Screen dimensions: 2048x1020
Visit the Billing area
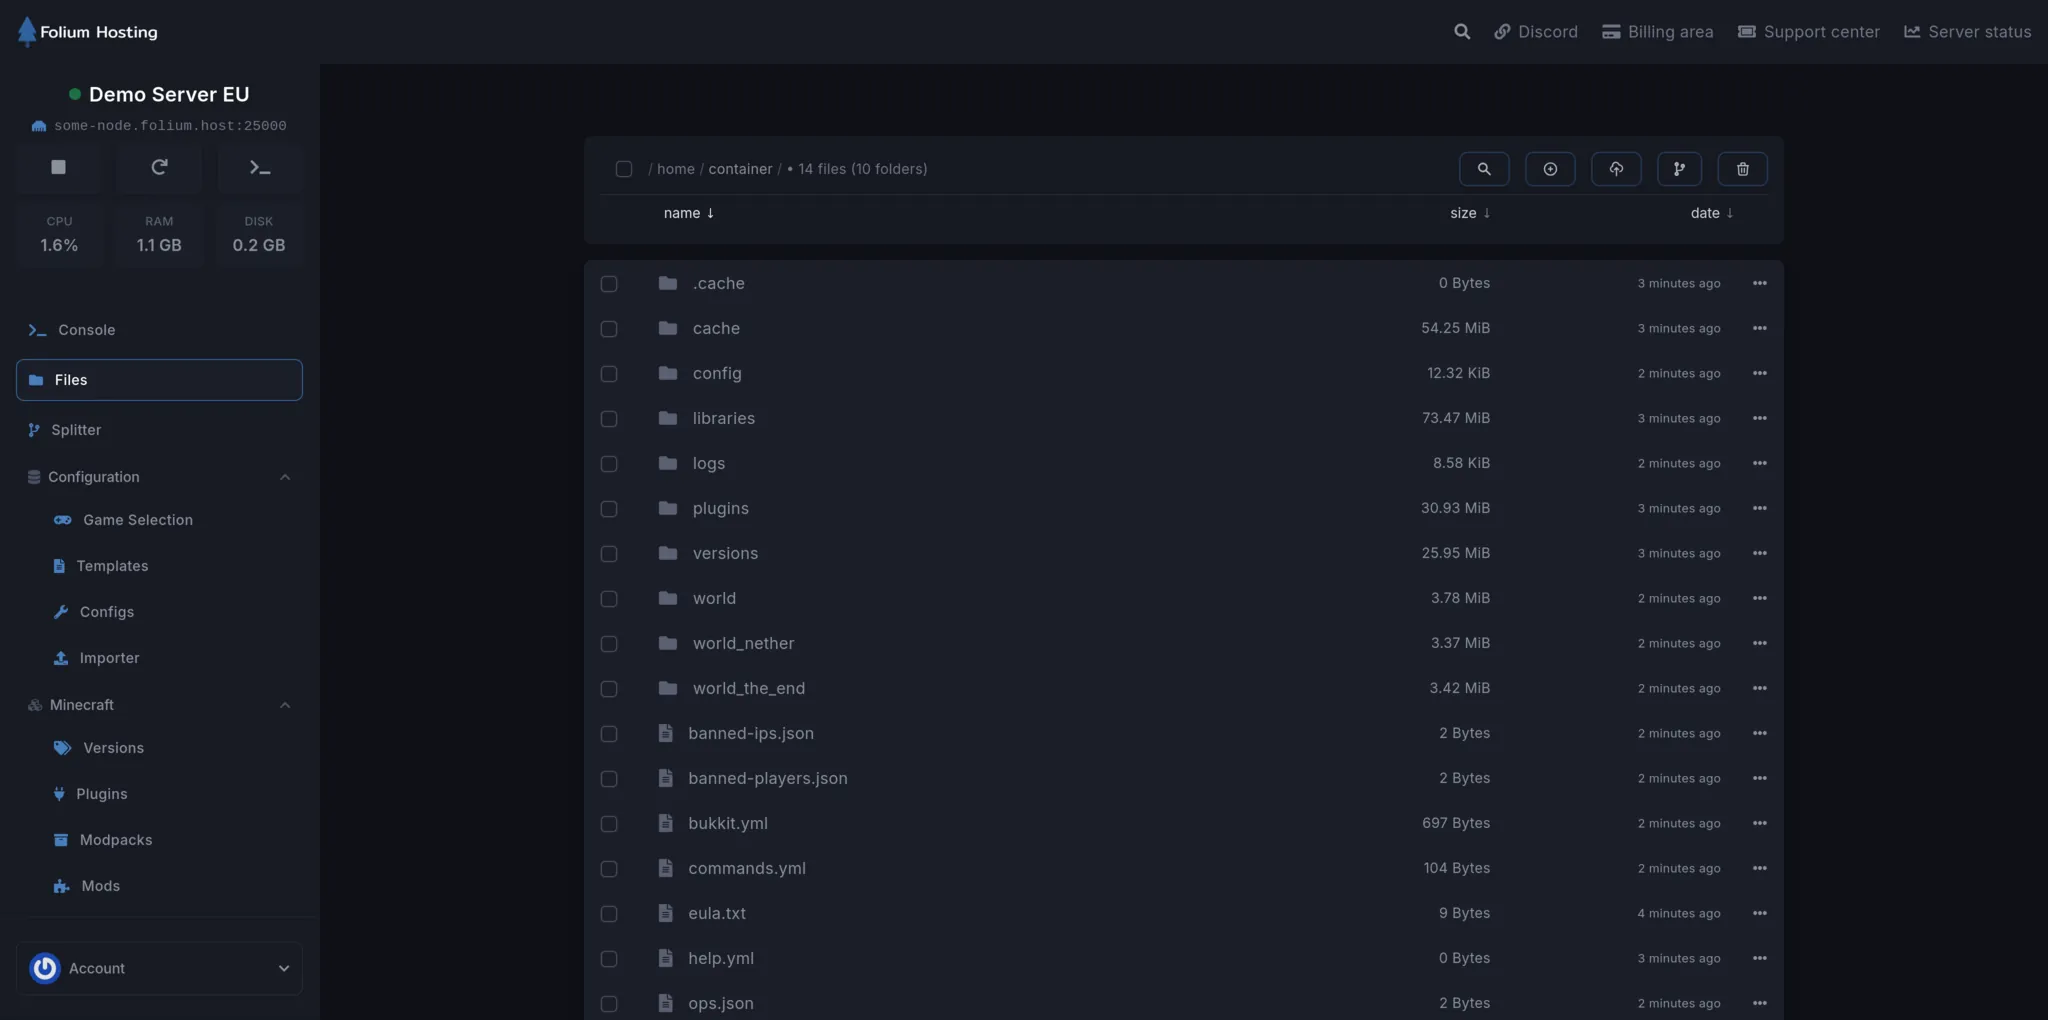point(1656,31)
